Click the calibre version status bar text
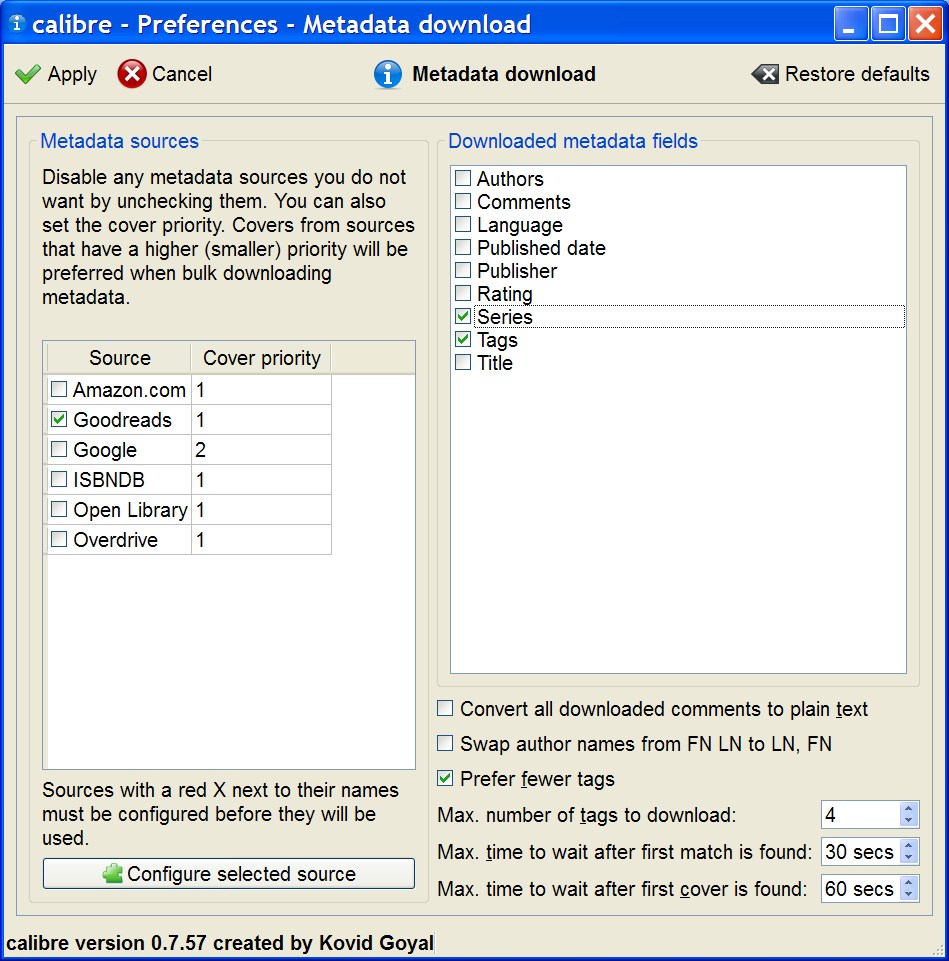 click(220, 942)
